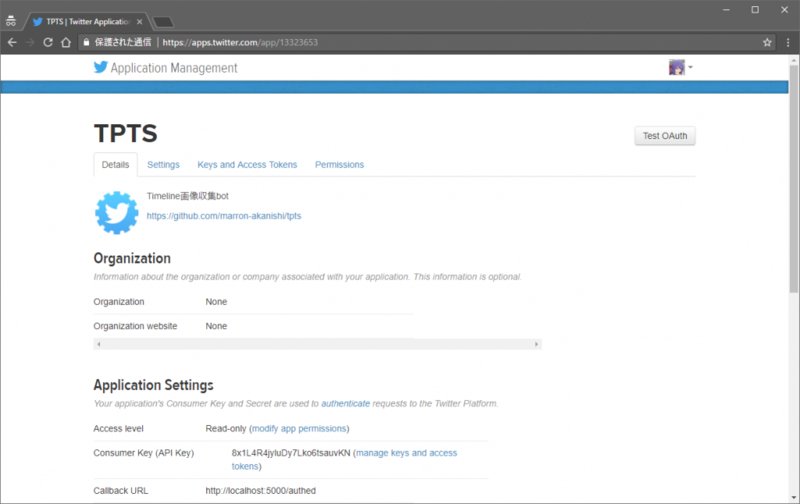This screenshot has height=504, width=800.
Task: Click the TPTS application title heading
Action: (x=126, y=134)
